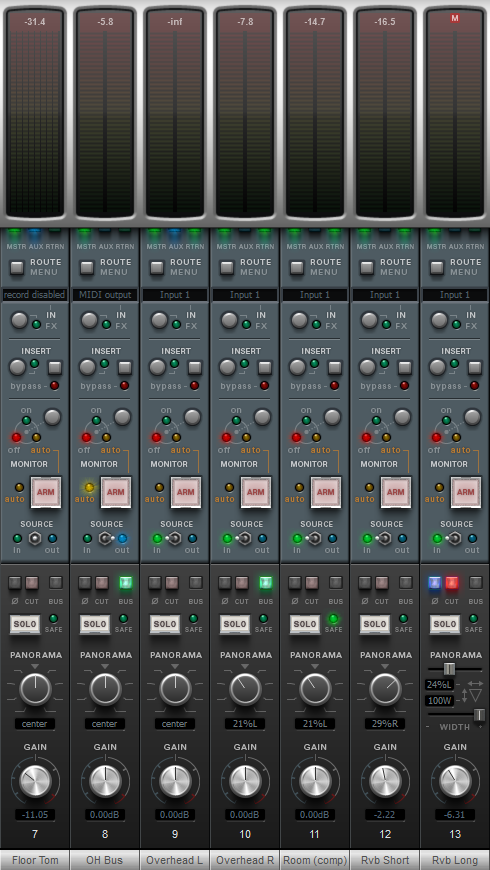Viewport: 490px width, 870px height.
Task: Enable the BUS button on Room (comp)
Action: (335, 583)
